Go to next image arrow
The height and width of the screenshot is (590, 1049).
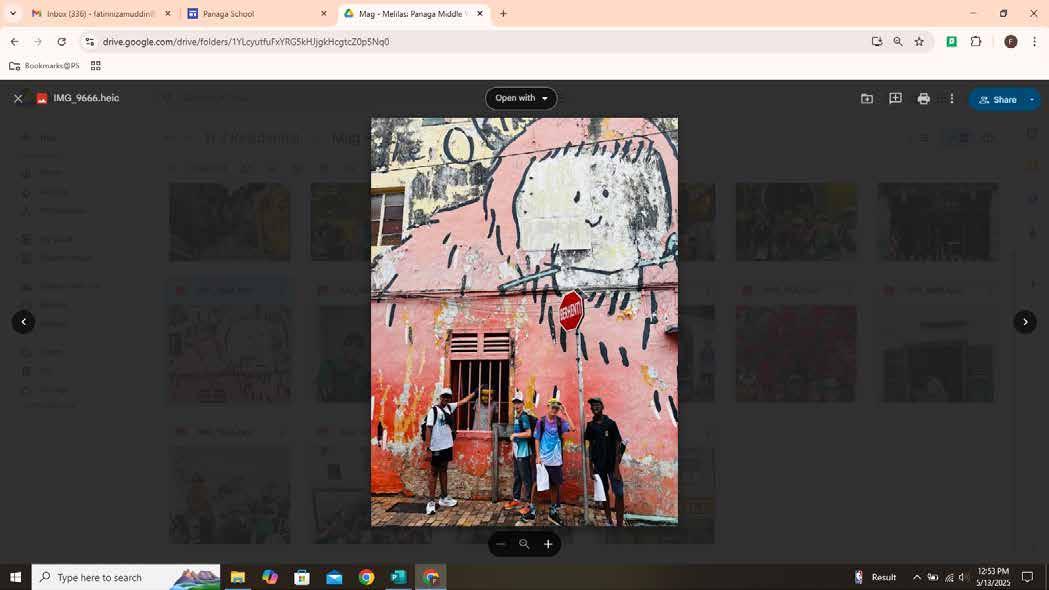coord(1025,322)
